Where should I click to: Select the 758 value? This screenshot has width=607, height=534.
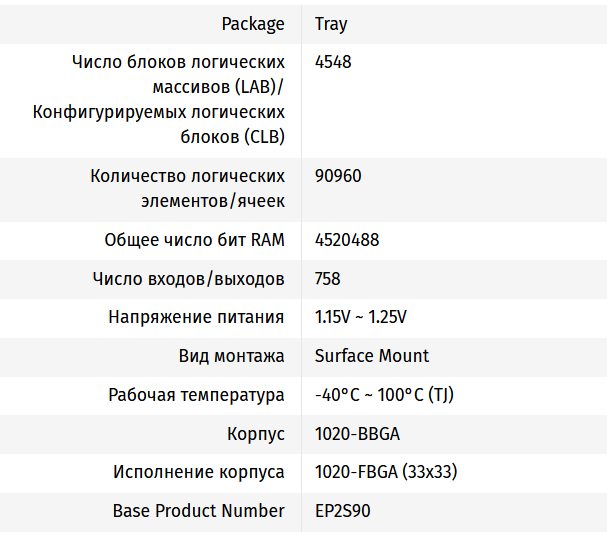pyautogui.click(x=328, y=279)
